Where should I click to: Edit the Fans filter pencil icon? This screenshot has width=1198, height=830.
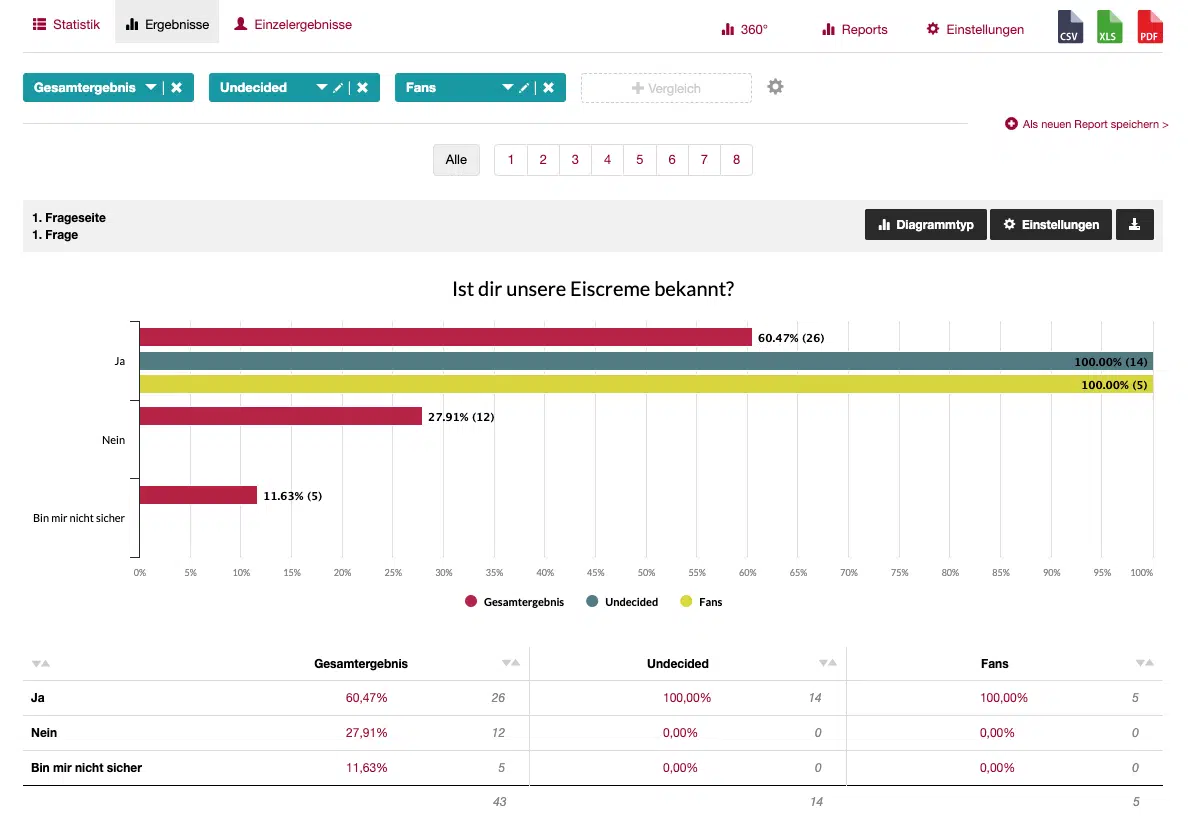(x=524, y=88)
